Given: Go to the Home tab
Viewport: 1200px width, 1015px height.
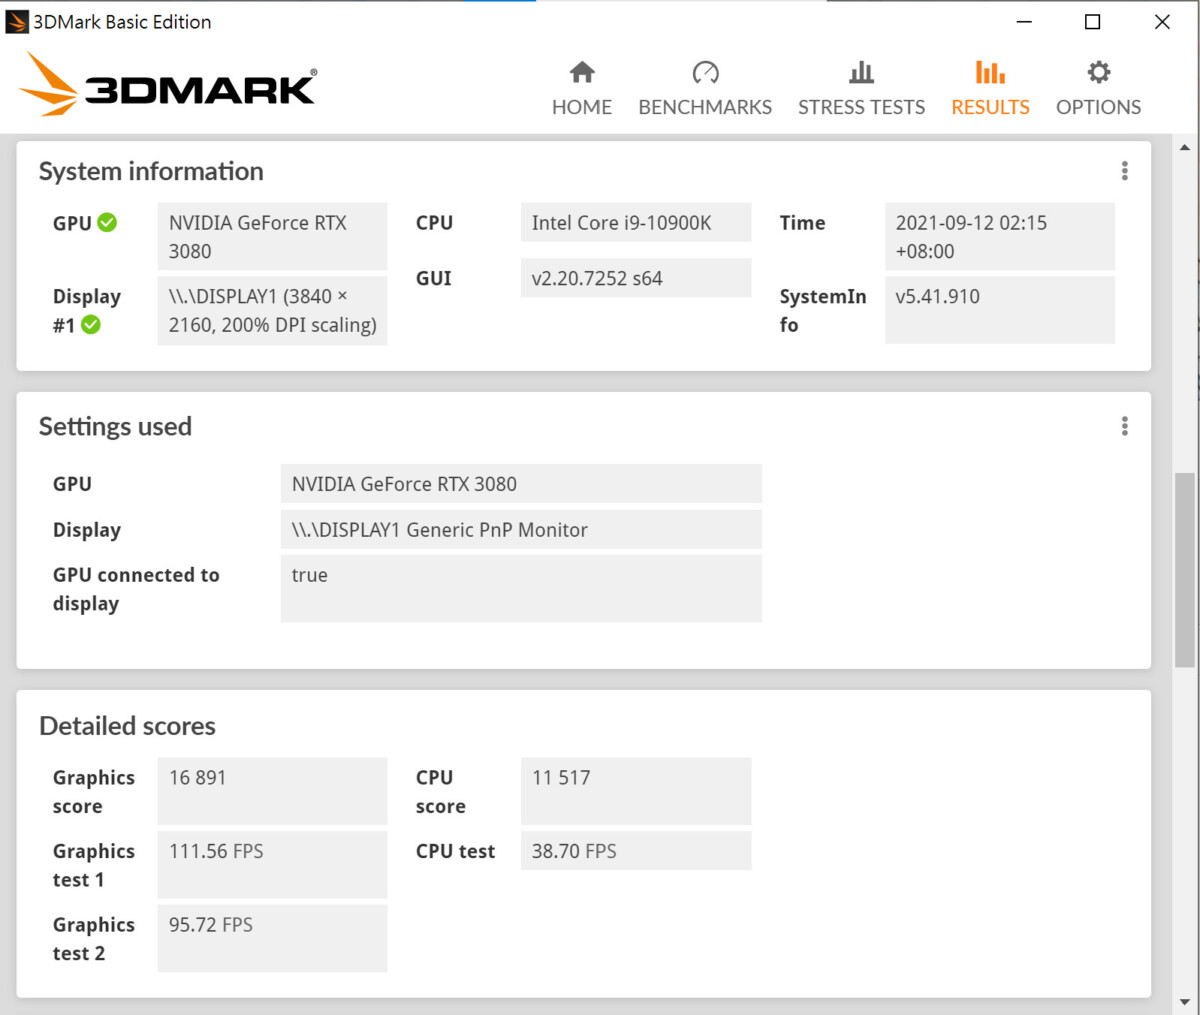Looking at the screenshot, I should click(x=582, y=88).
